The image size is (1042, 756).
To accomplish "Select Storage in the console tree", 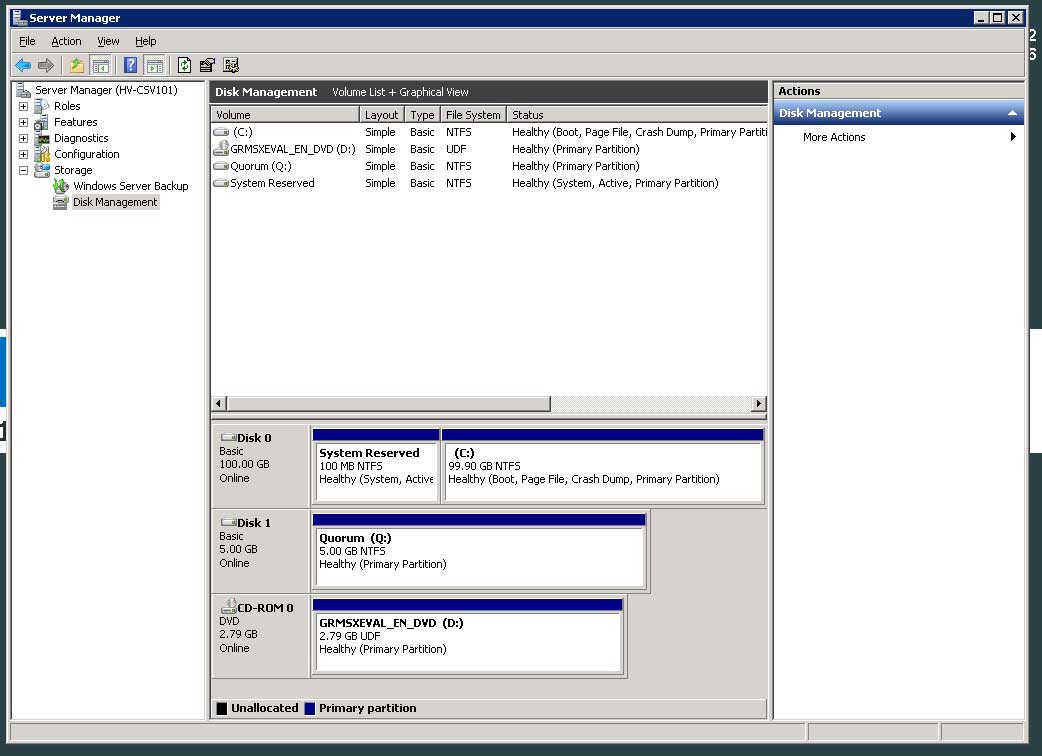I will [x=73, y=169].
